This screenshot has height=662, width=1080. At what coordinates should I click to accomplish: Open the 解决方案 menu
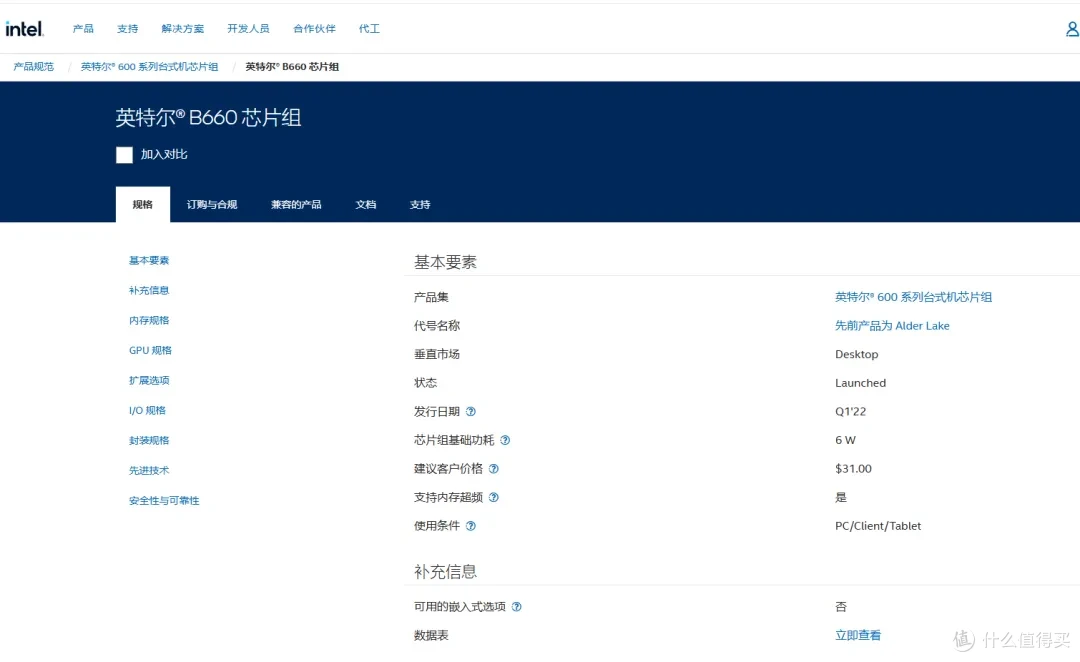183,28
